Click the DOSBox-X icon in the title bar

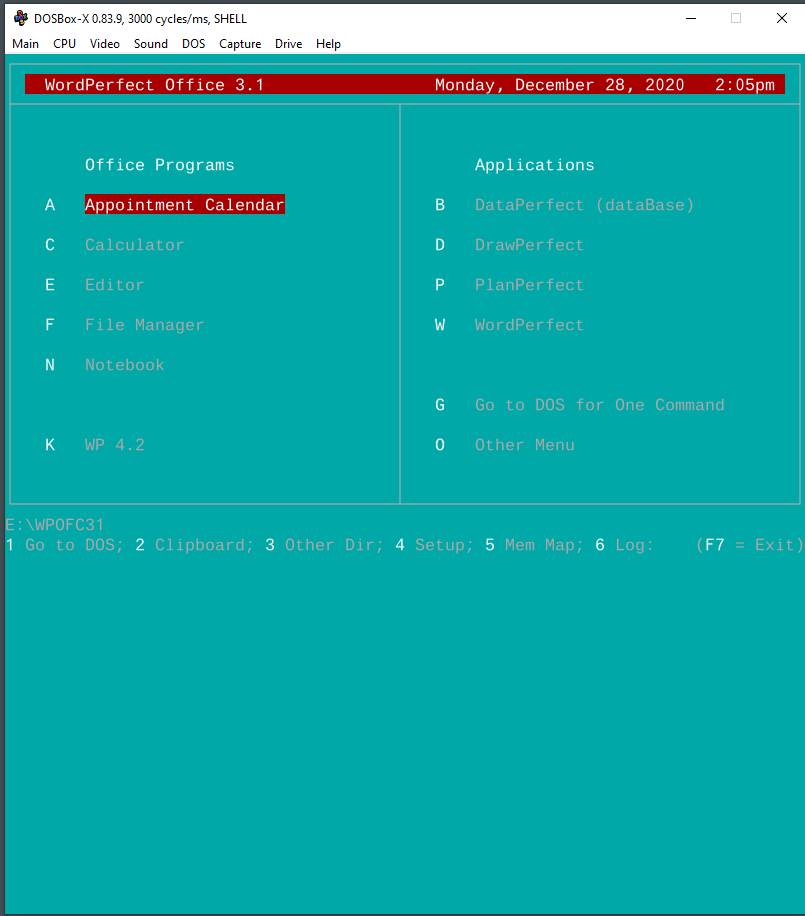pos(20,18)
